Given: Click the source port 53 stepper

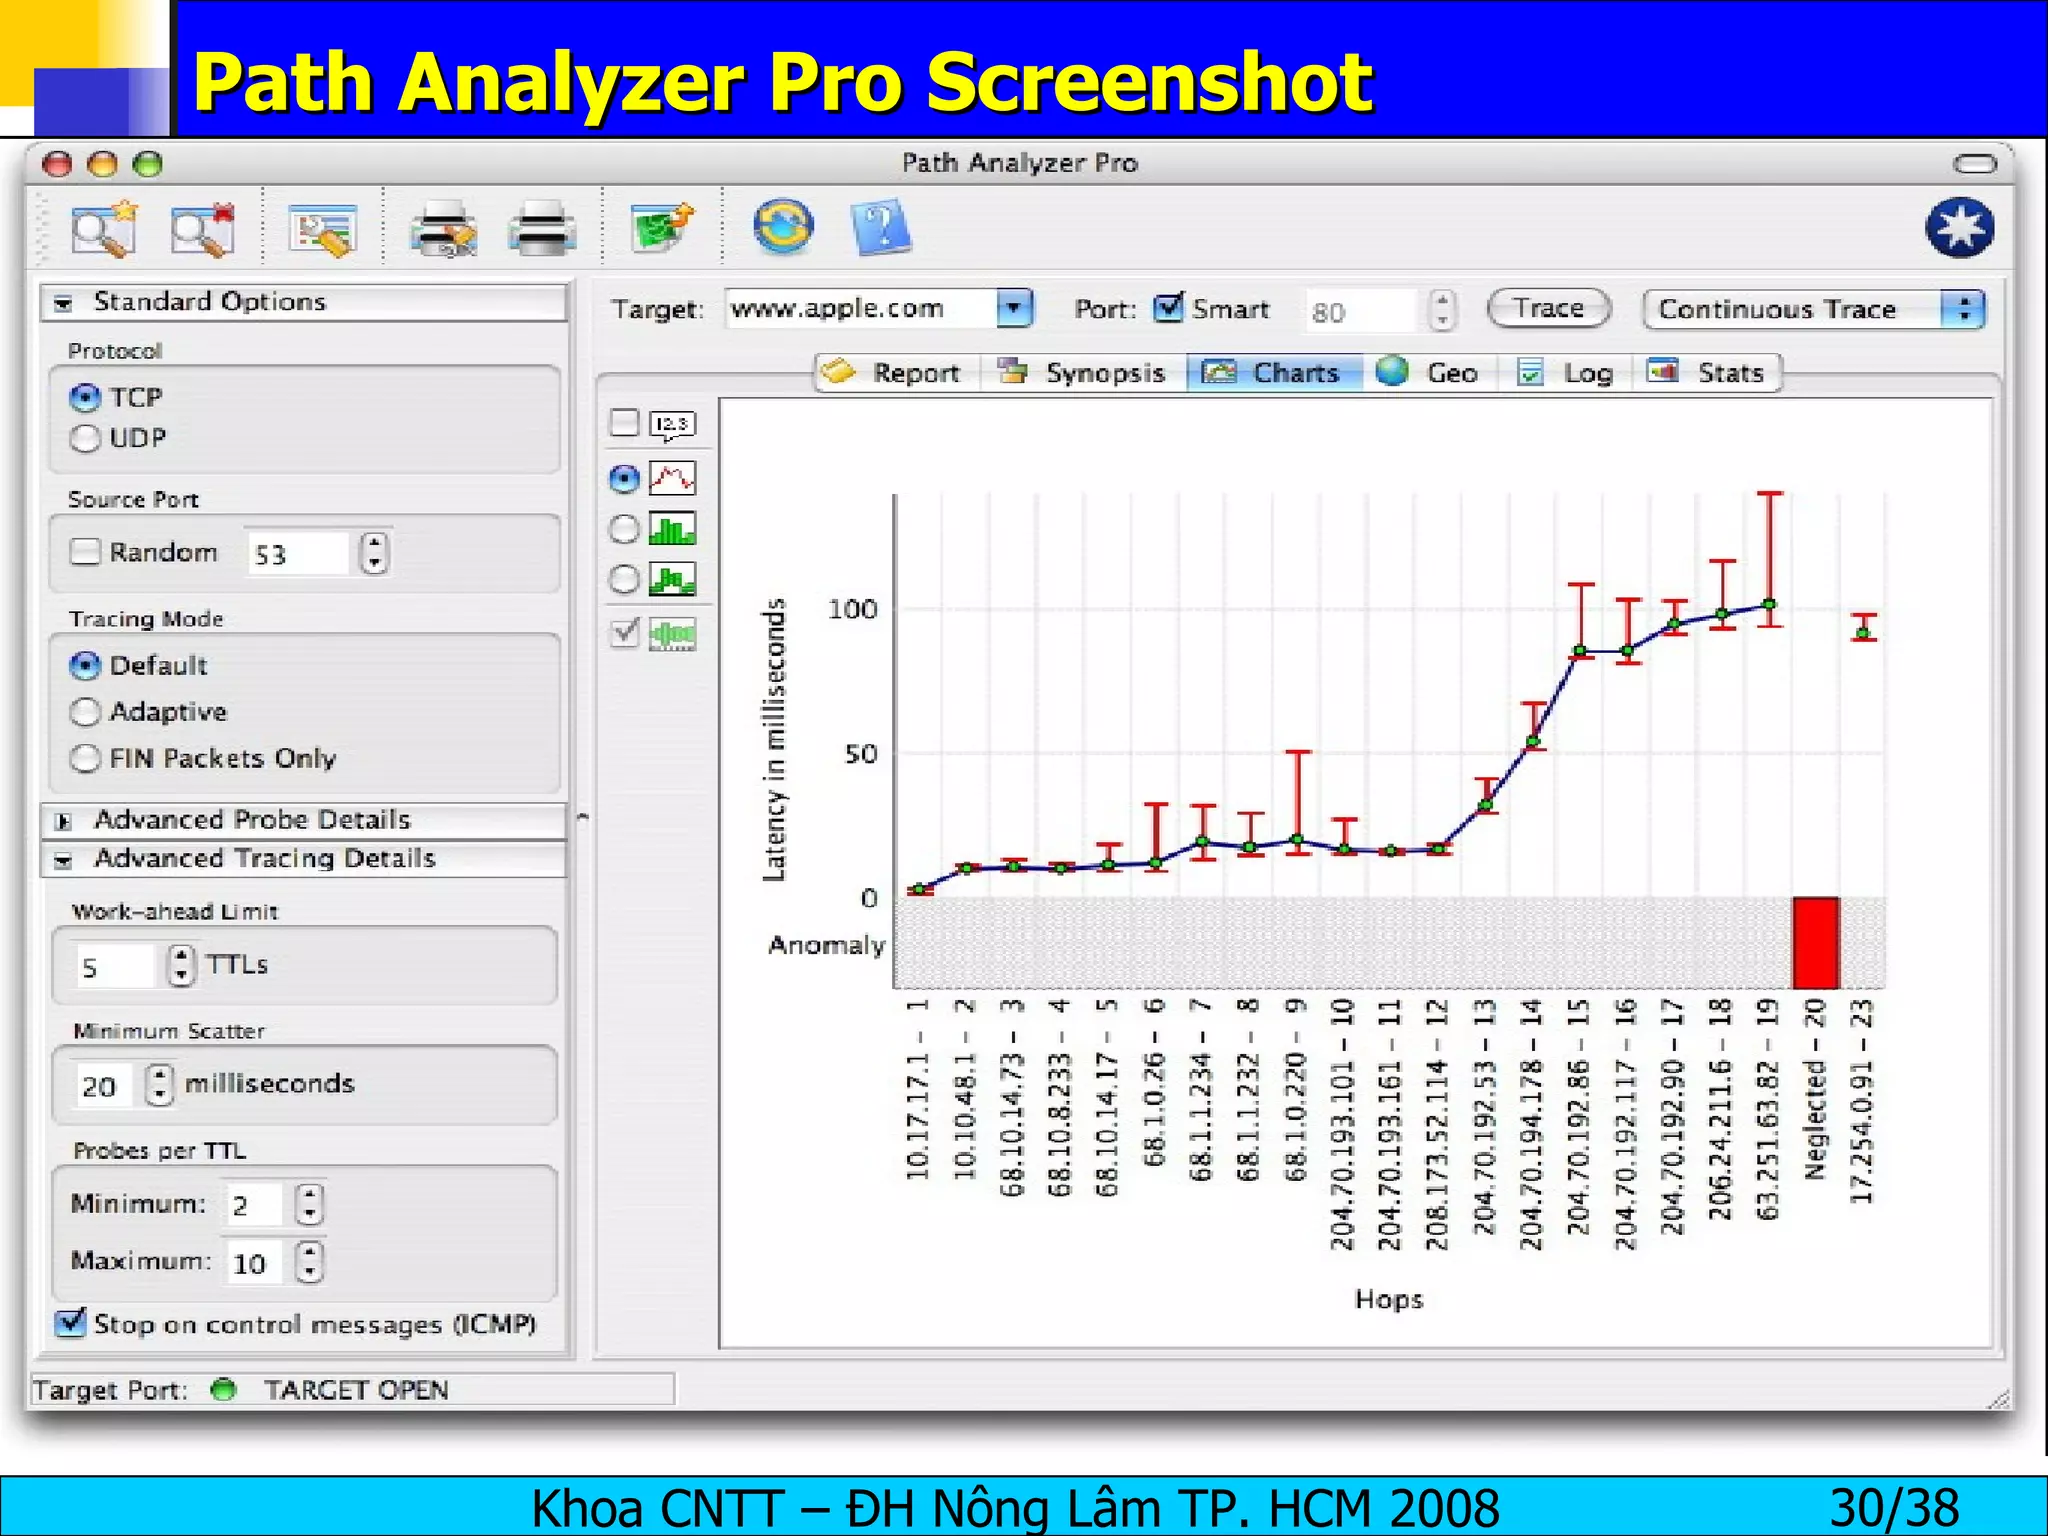Looking at the screenshot, I should pyautogui.click(x=374, y=552).
